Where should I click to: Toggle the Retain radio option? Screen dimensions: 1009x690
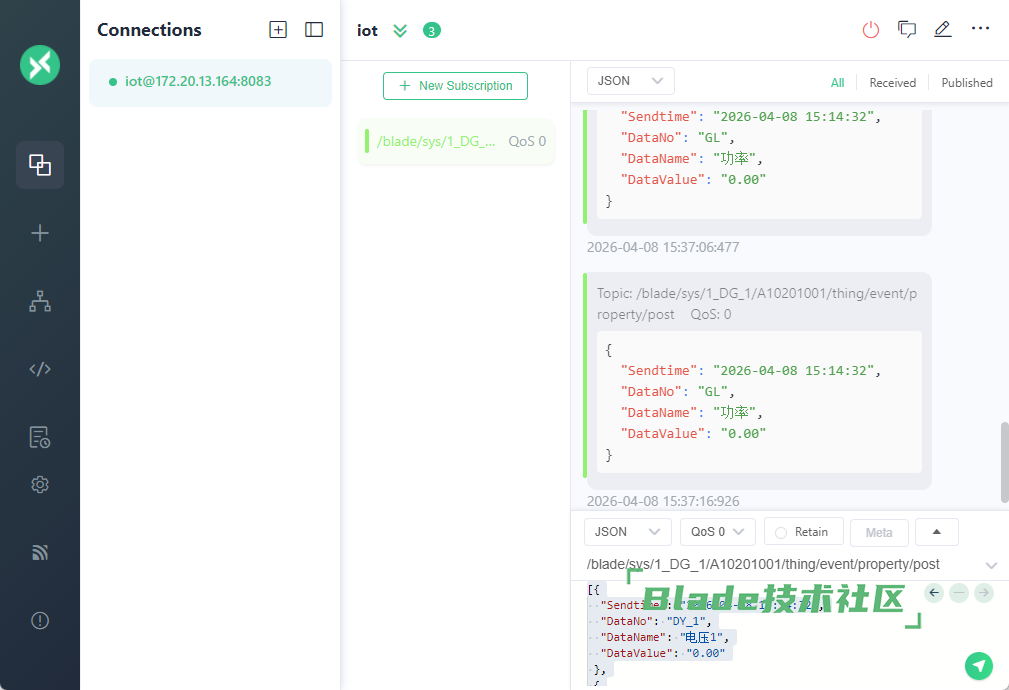click(x=803, y=532)
